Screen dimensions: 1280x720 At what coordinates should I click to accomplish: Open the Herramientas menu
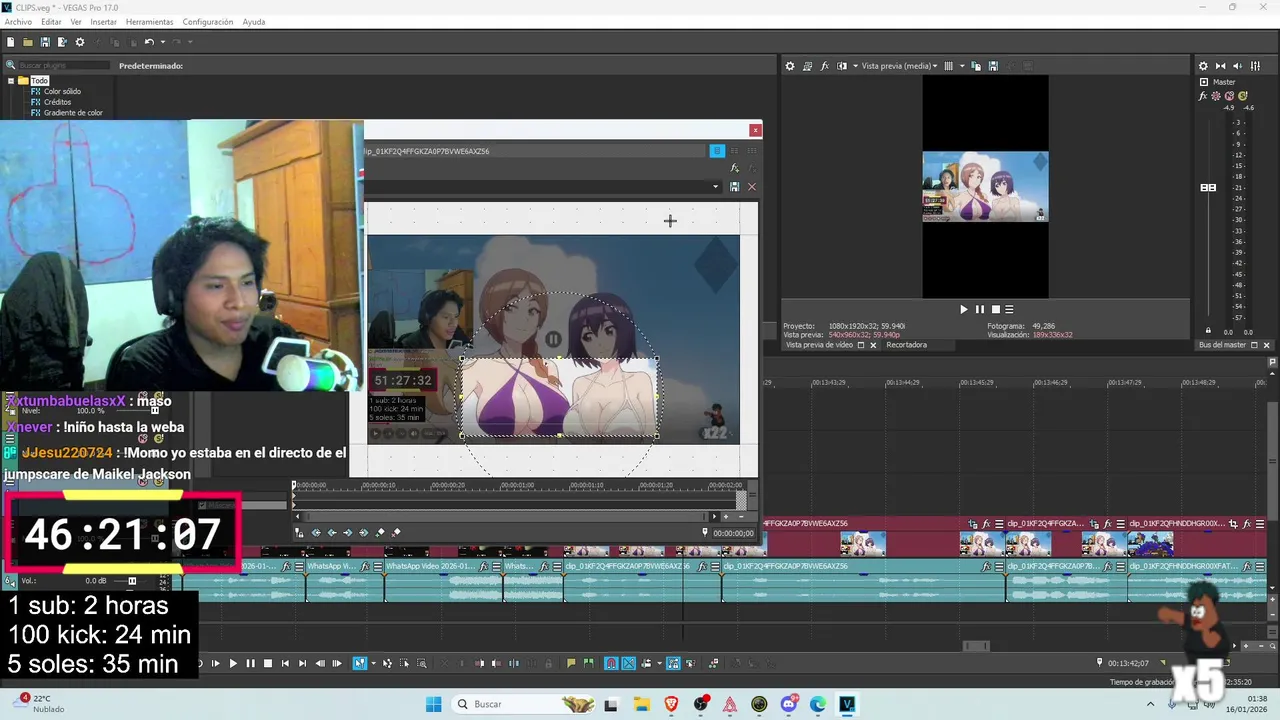click(x=149, y=22)
